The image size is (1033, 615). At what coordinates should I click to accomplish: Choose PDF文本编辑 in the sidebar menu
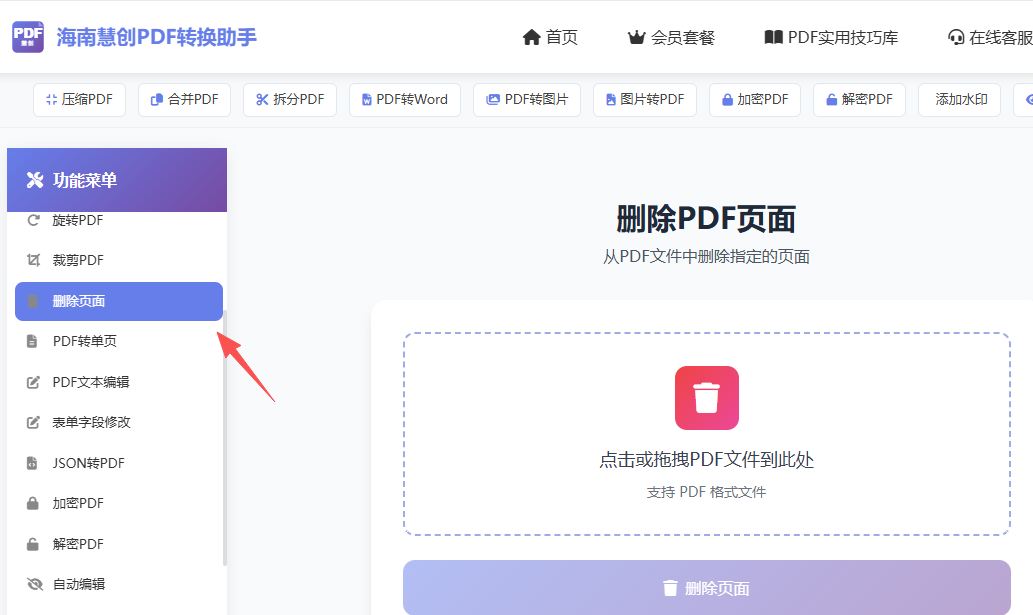119,382
